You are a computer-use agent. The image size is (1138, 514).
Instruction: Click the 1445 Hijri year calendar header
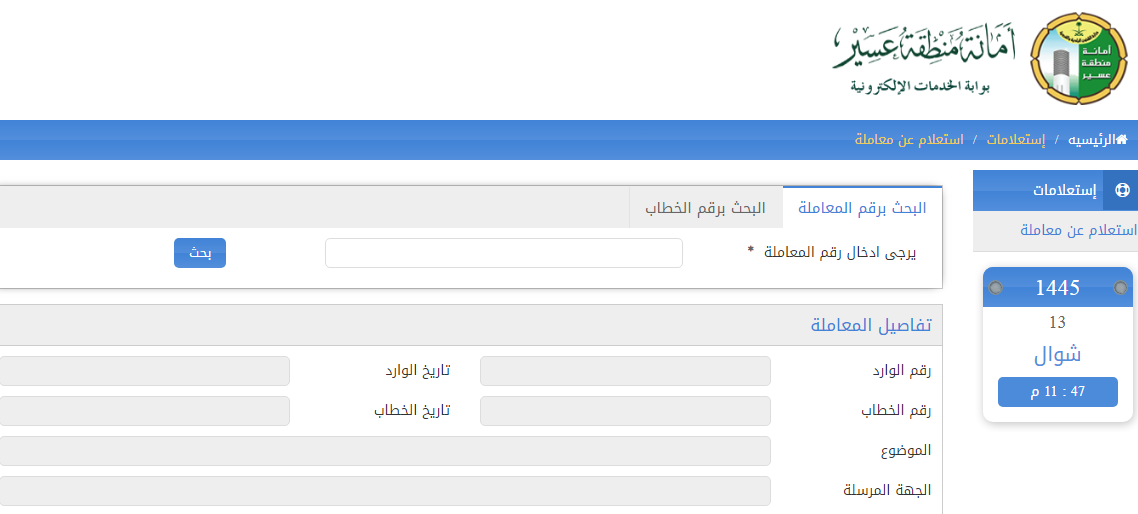click(1057, 288)
